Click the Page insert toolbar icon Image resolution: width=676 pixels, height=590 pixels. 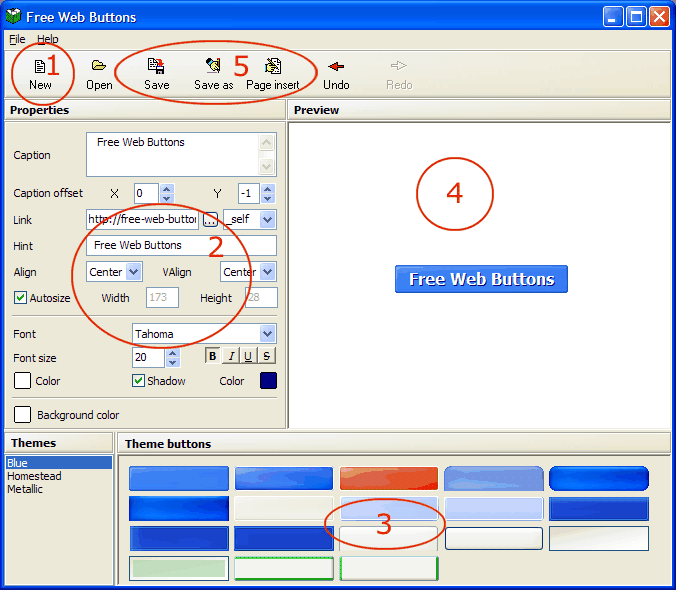click(273, 66)
